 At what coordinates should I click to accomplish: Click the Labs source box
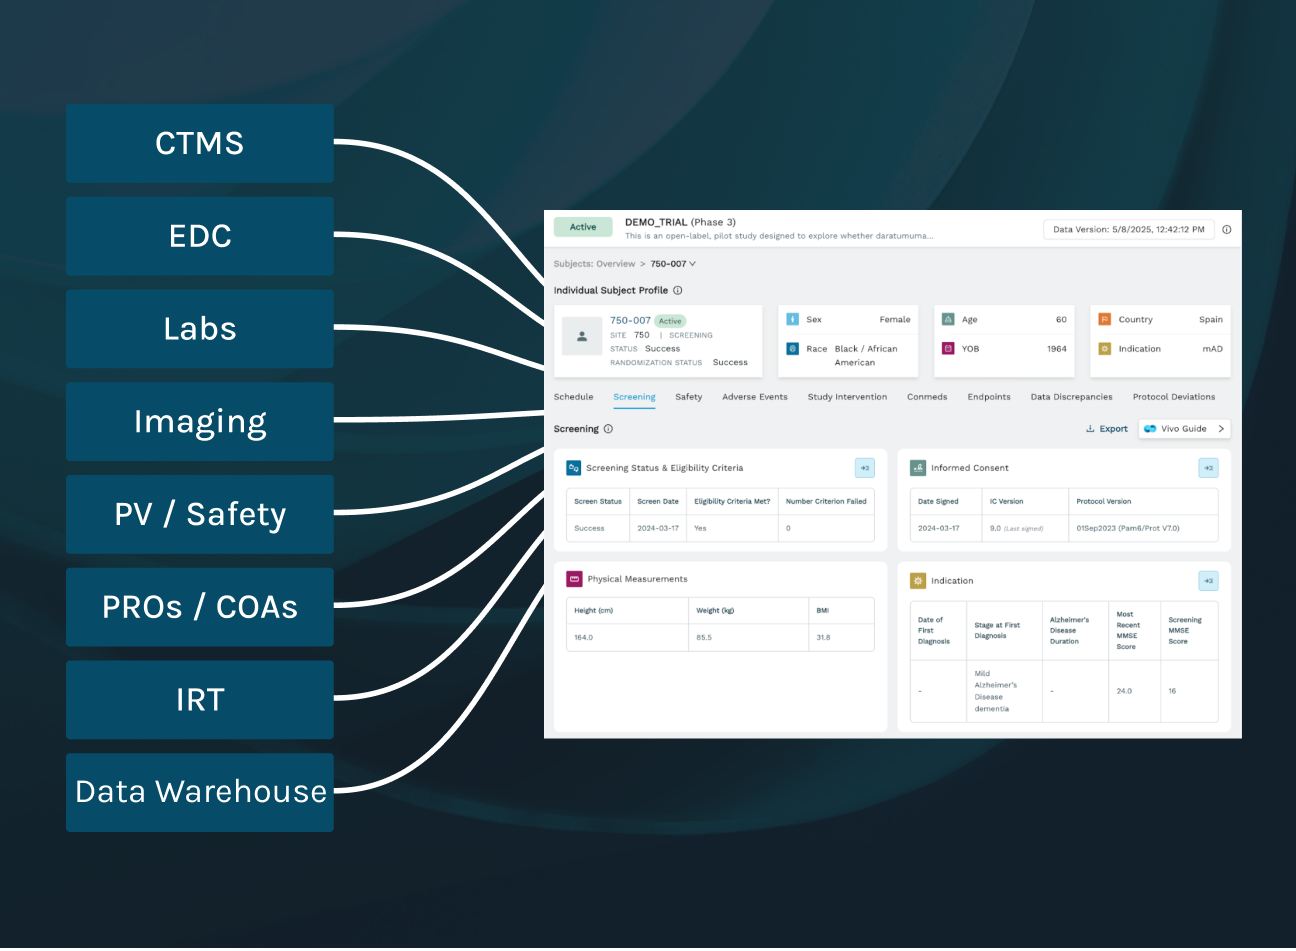(200, 329)
